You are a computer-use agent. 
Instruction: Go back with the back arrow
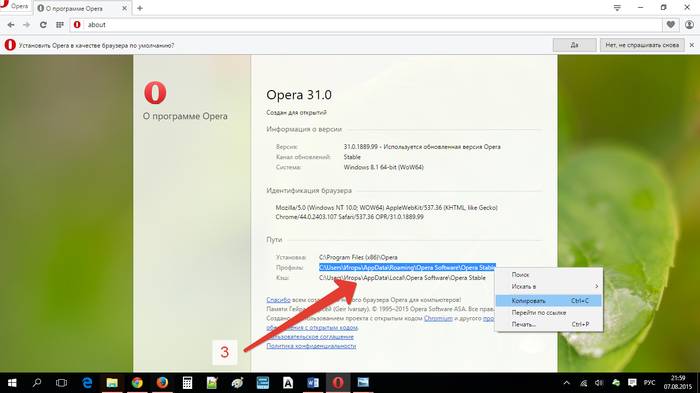tap(11, 25)
